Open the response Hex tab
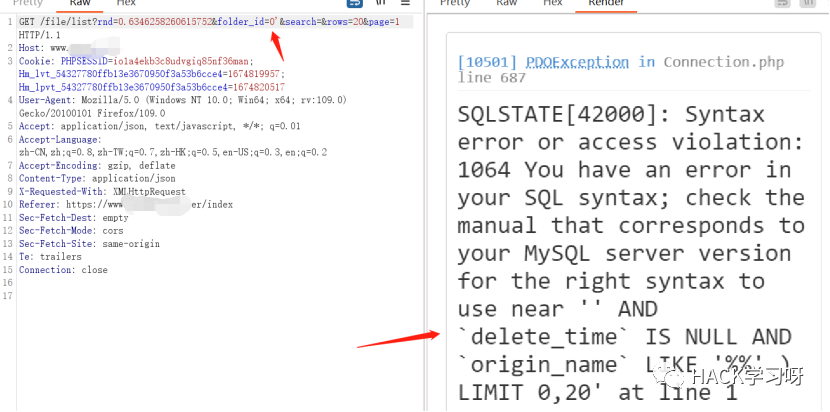This screenshot has width=830, height=412. (x=553, y=3)
